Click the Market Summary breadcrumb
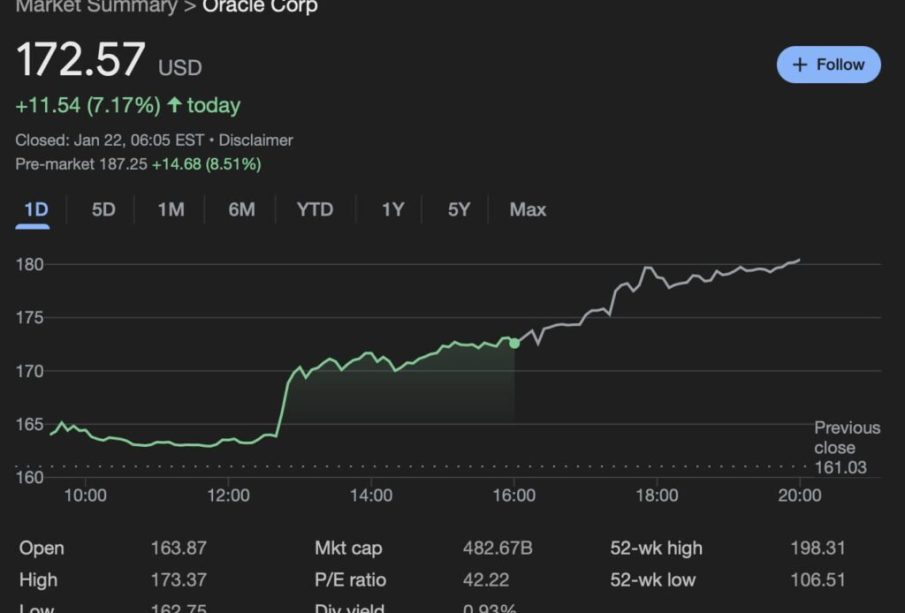The height and width of the screenshot is (613, 905). (x=95, y=7)
